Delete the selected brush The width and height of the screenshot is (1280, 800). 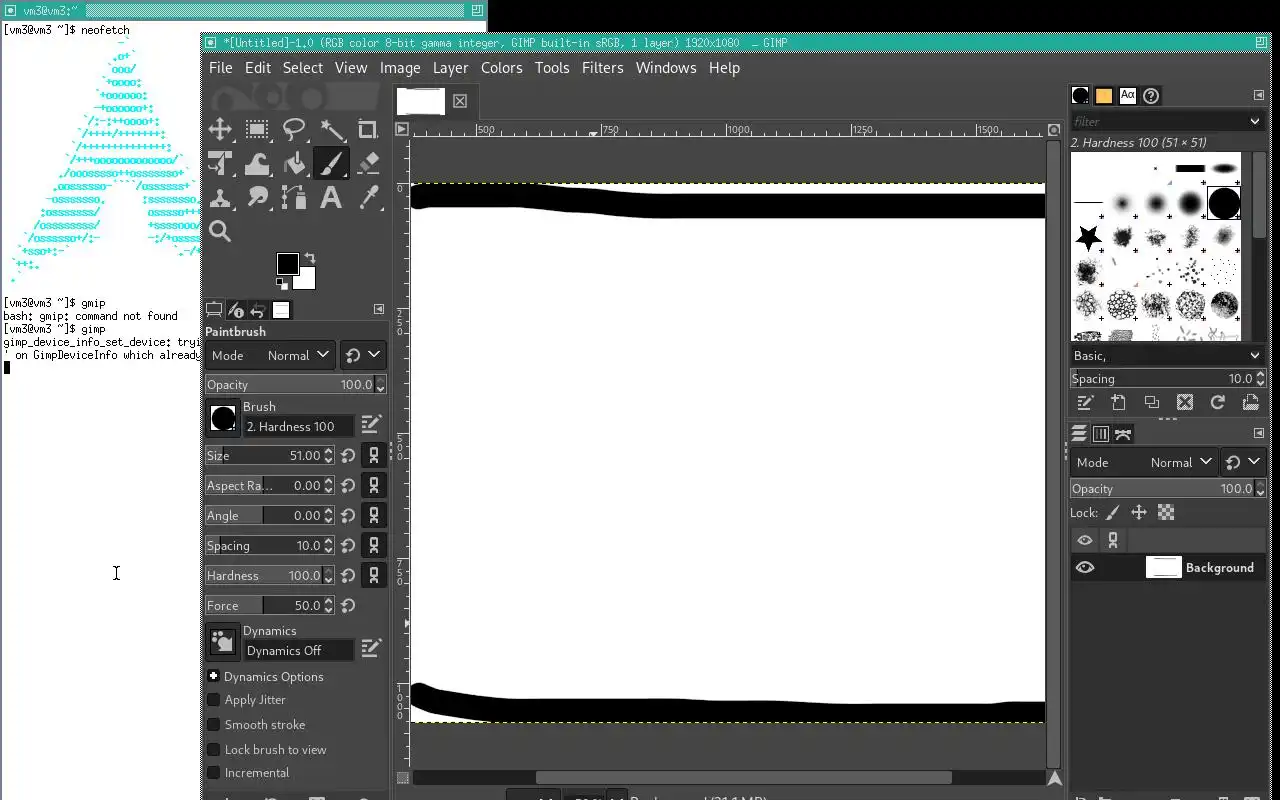click(1185, 402)
